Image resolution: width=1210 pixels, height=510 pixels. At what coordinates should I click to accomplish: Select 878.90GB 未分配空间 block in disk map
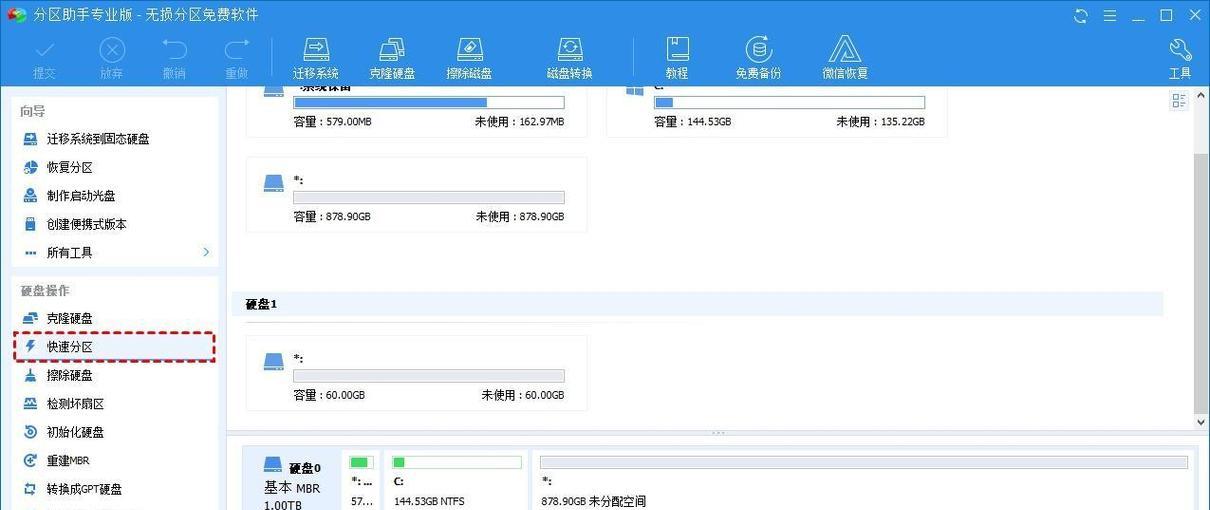pyautogui.click(x=863, y=482)
